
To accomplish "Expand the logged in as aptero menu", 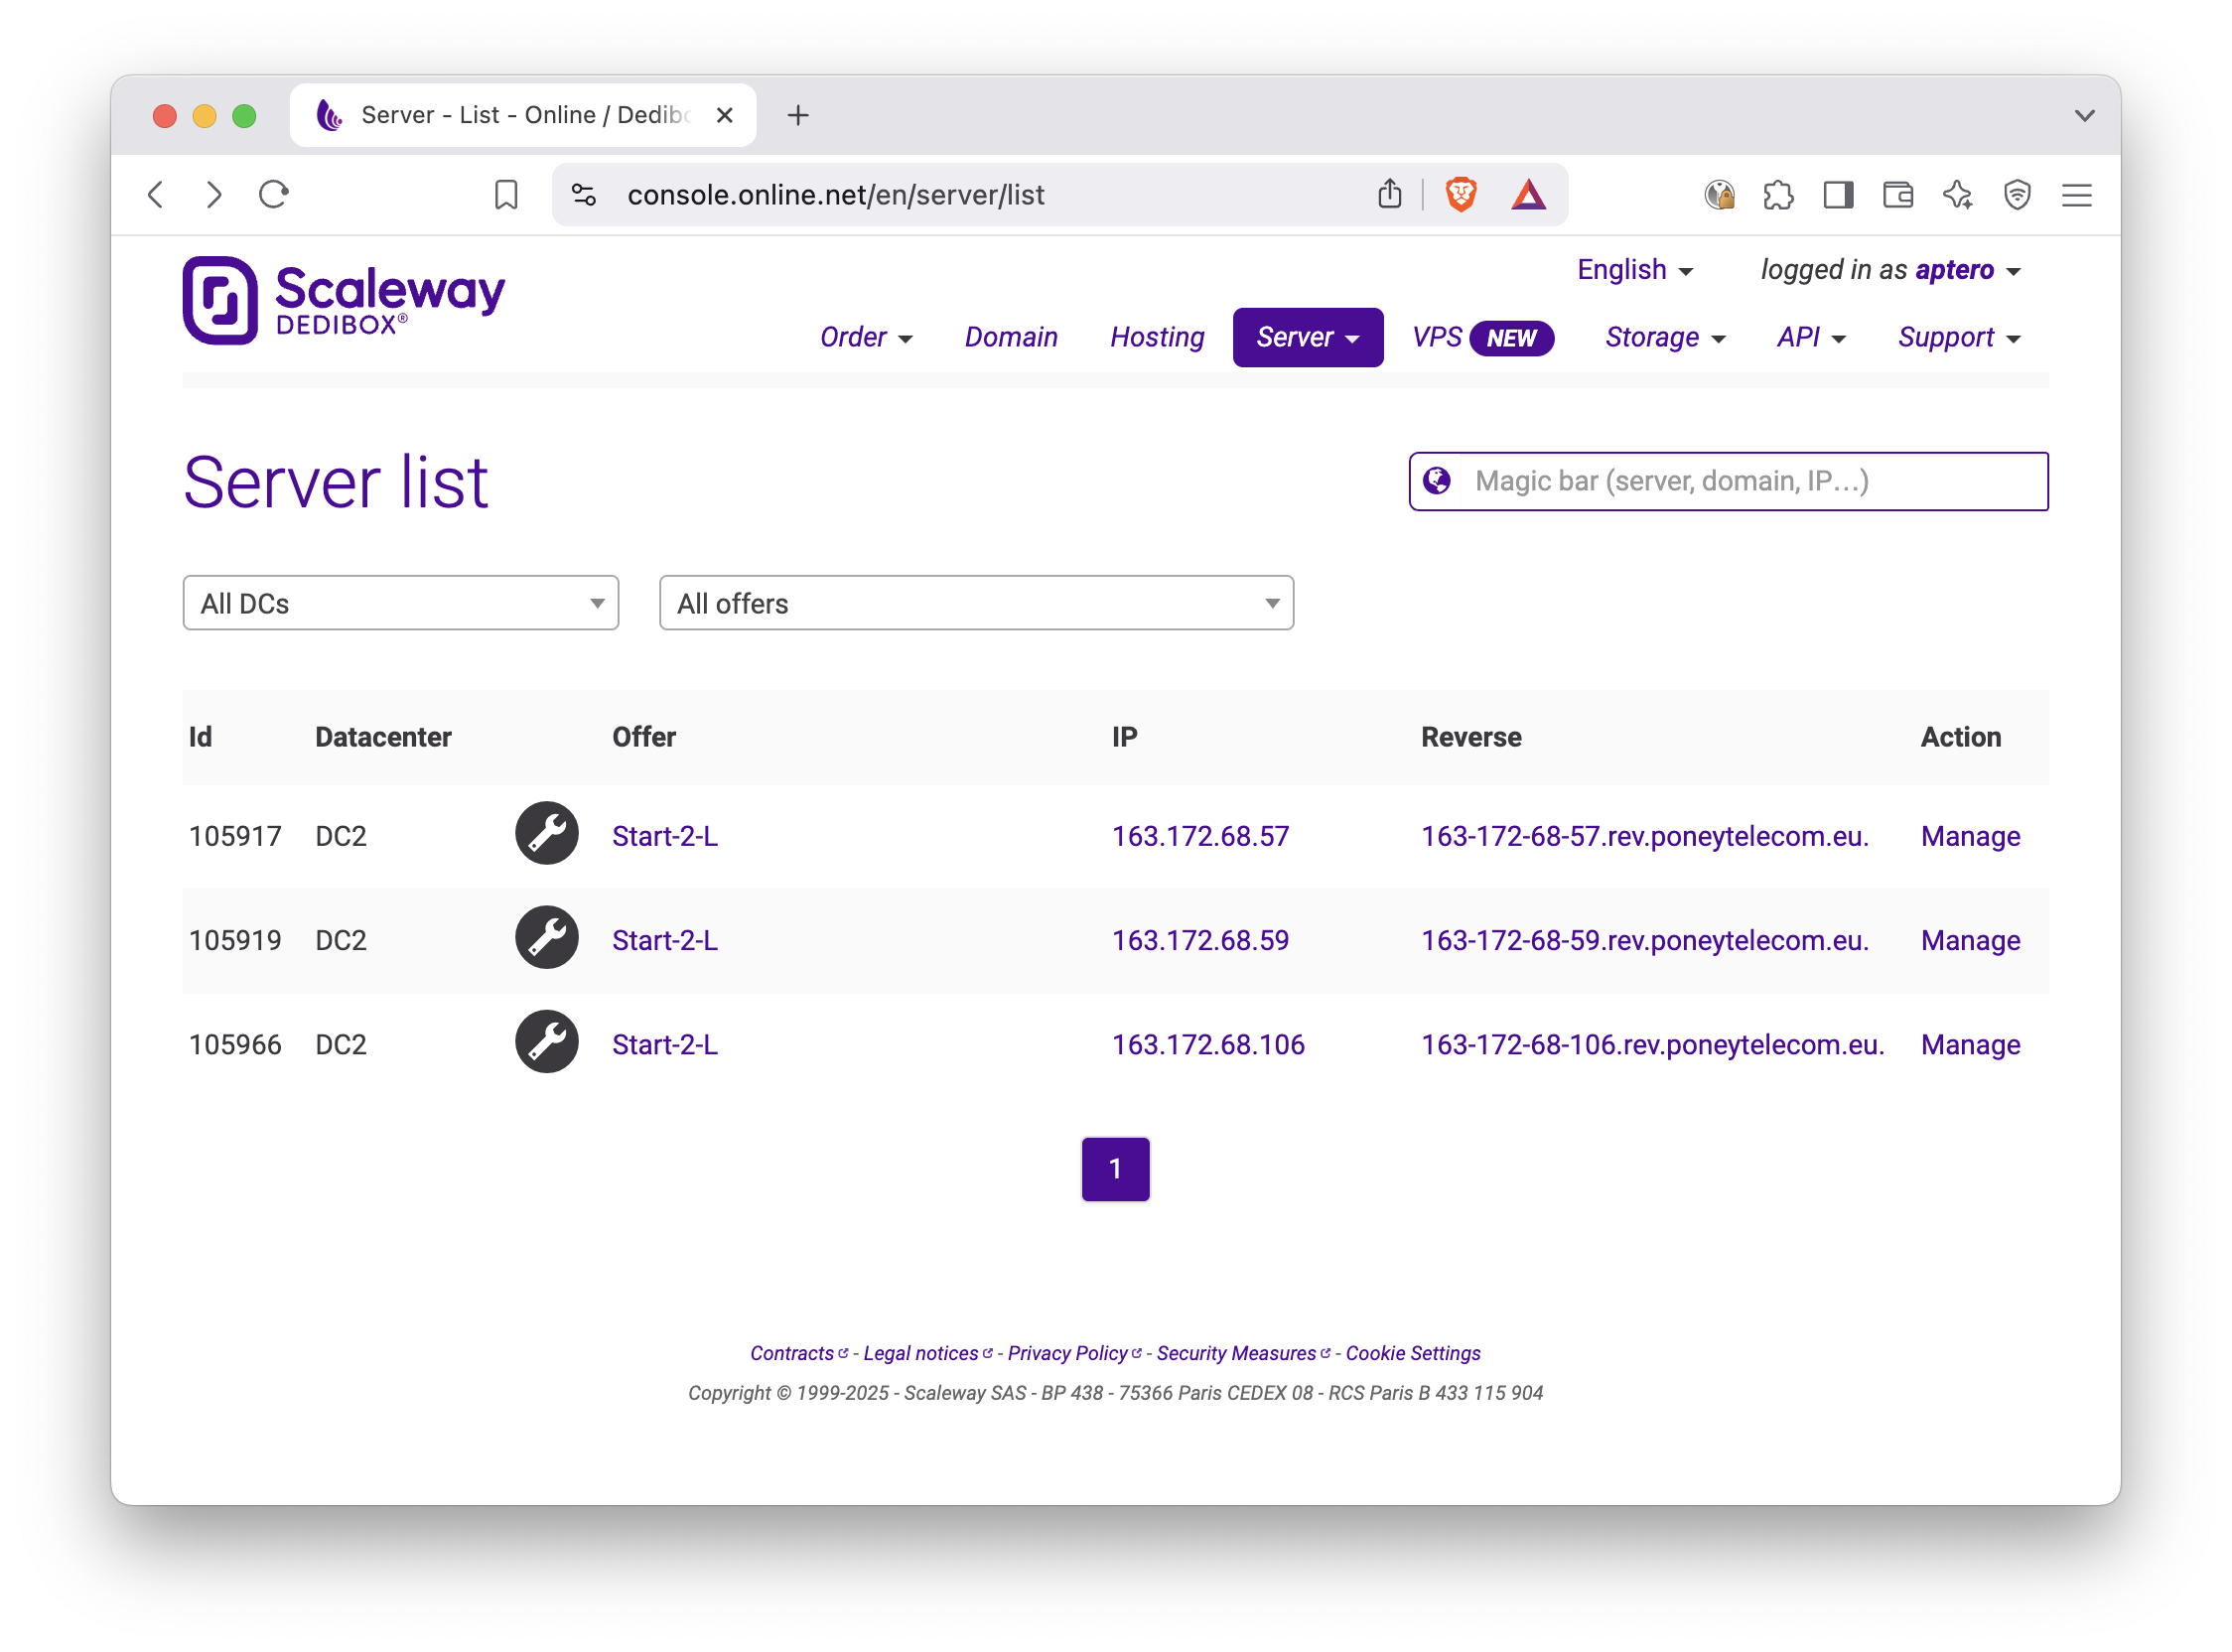I will tap(1890, 270).
